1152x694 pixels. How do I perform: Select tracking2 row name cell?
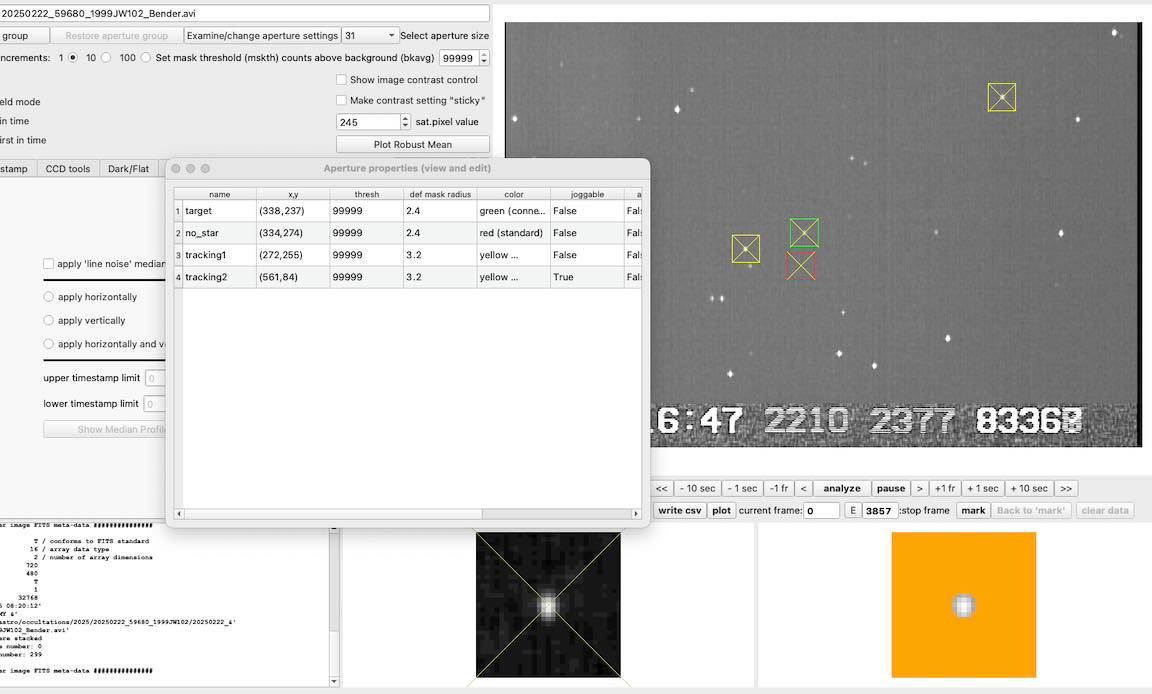pos(219,277)
